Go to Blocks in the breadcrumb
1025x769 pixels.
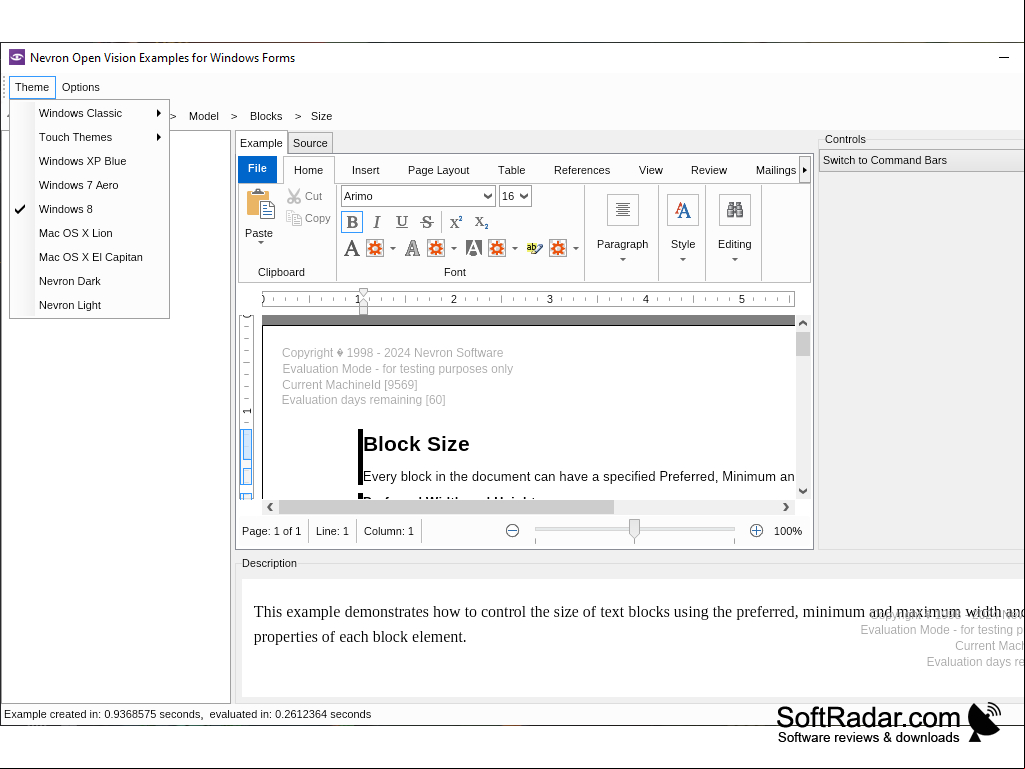[266, 116]
